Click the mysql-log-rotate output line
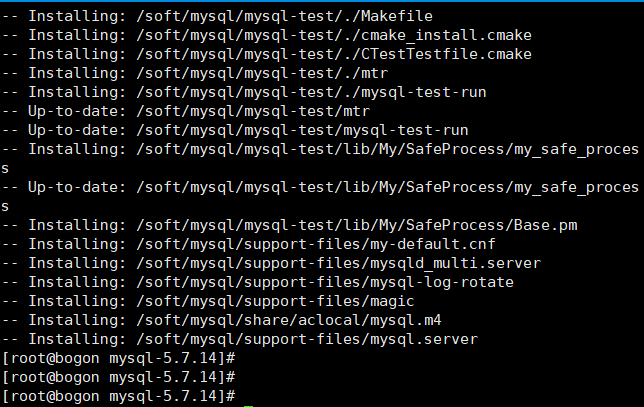This screenshot has width=644, height=407. 258,282
